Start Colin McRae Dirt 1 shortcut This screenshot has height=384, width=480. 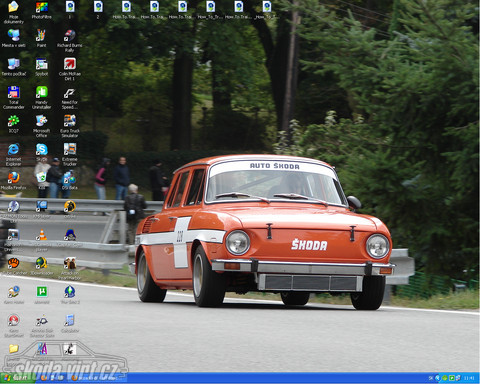tap(69, 64)
